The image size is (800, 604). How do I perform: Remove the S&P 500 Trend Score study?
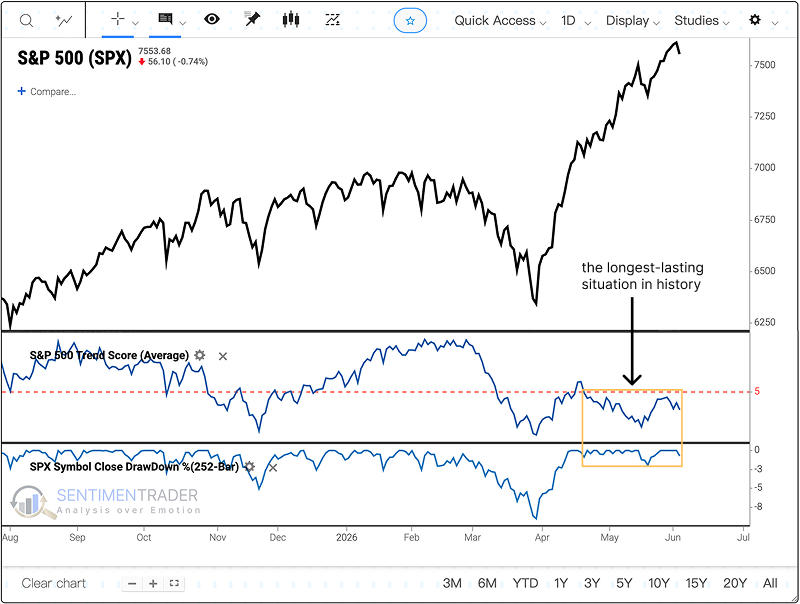pyautogui.click(x=223, y=357)
